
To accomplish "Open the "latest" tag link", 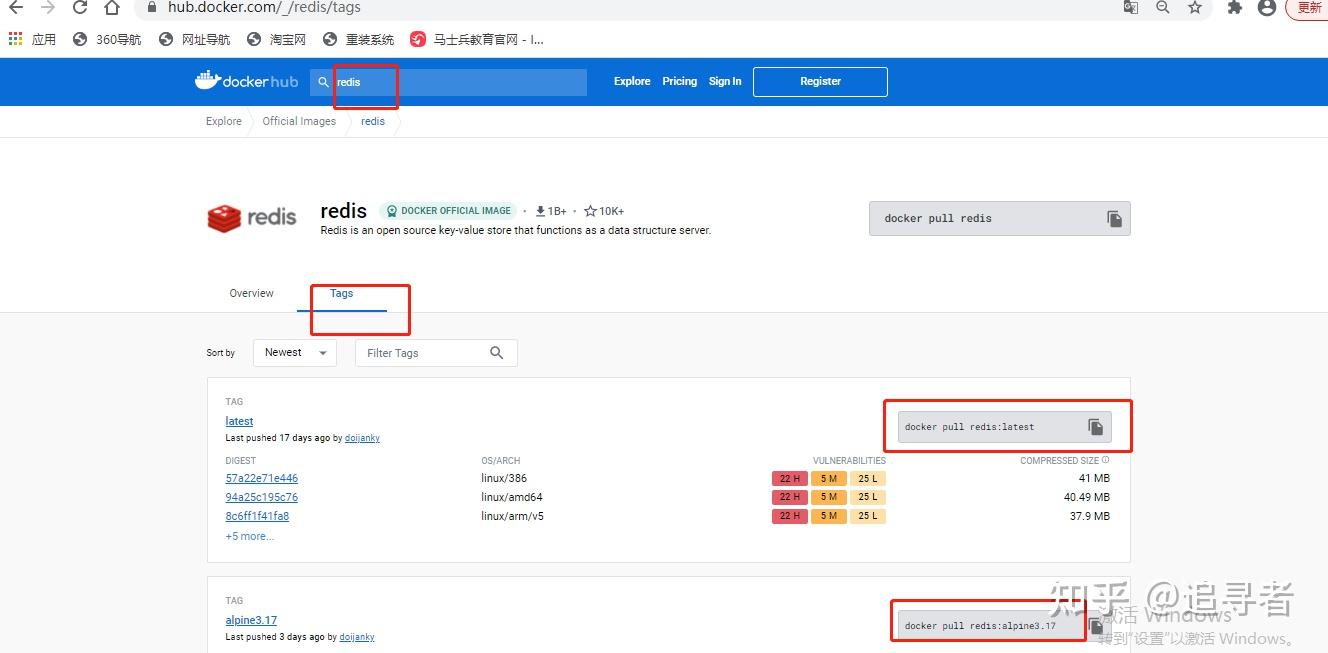I will [239, 421].
